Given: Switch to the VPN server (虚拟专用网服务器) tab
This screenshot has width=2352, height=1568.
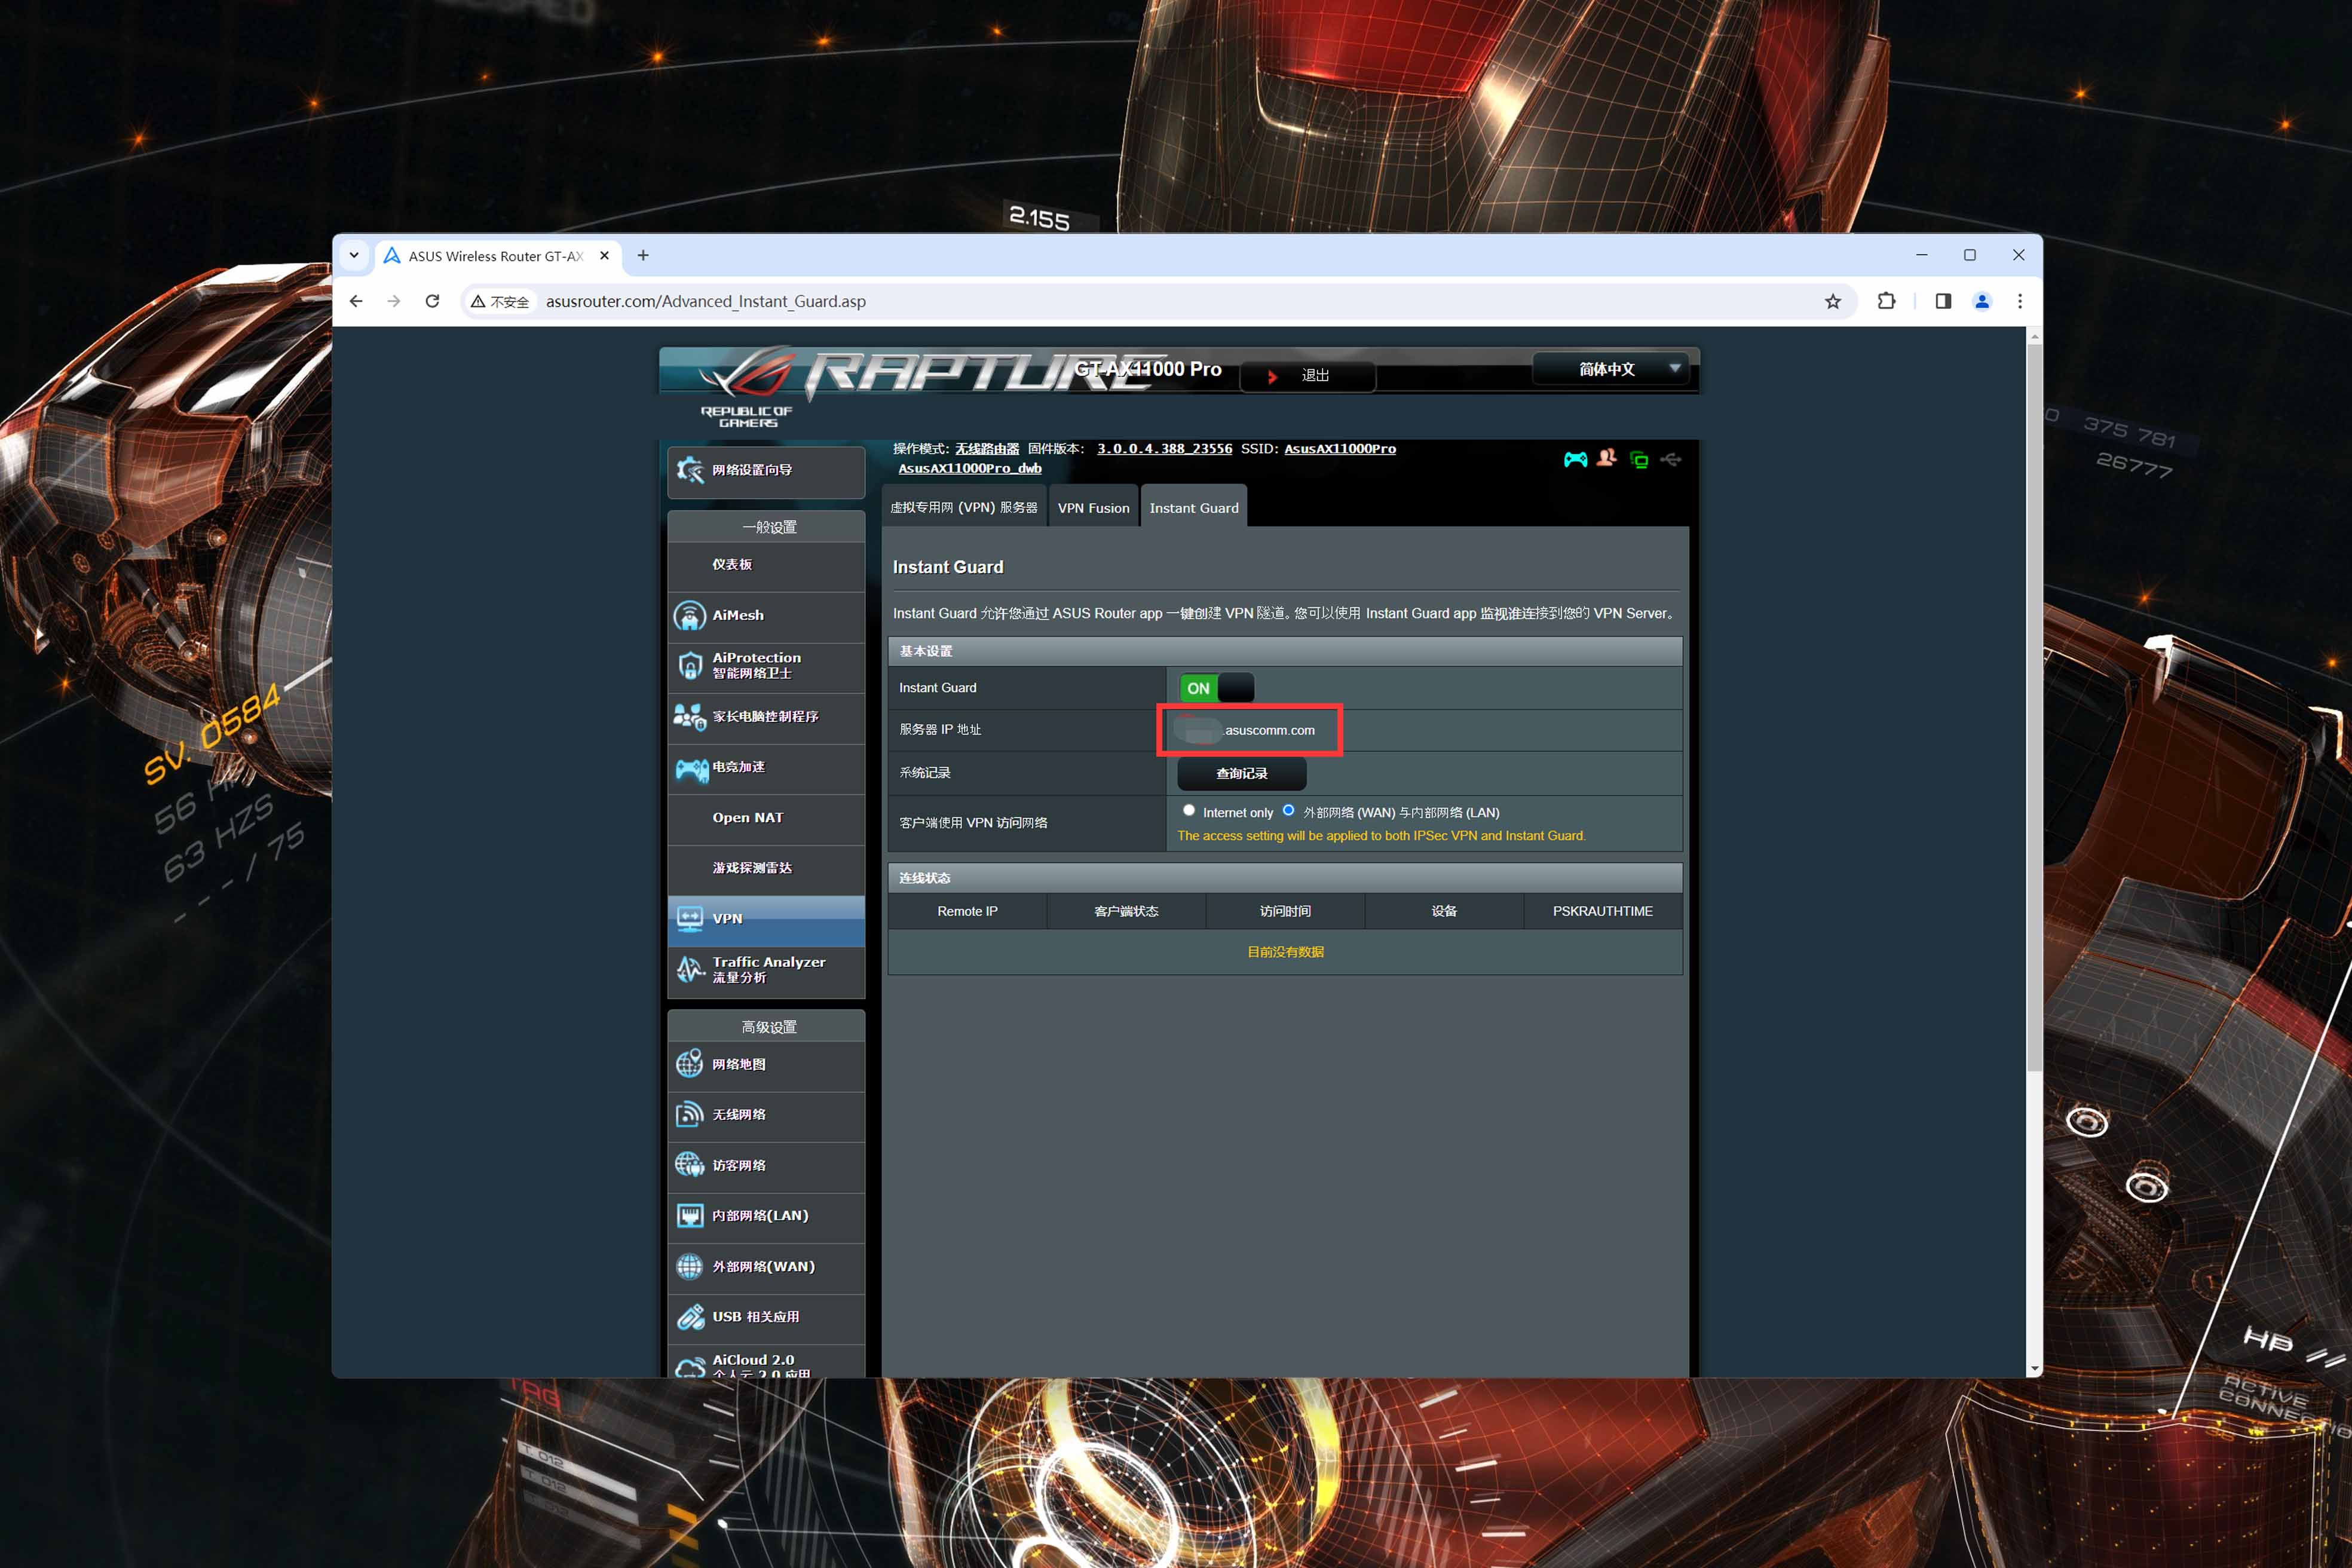Looking at the screenshot, I should point(964,507).
